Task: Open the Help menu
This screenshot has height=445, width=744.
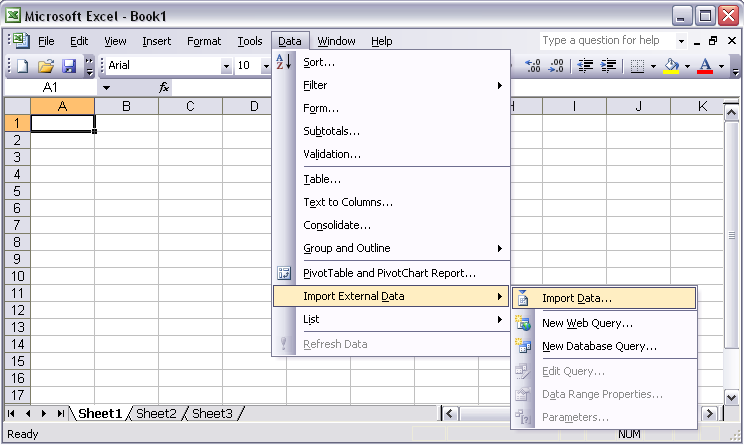Action: (381, 41)
